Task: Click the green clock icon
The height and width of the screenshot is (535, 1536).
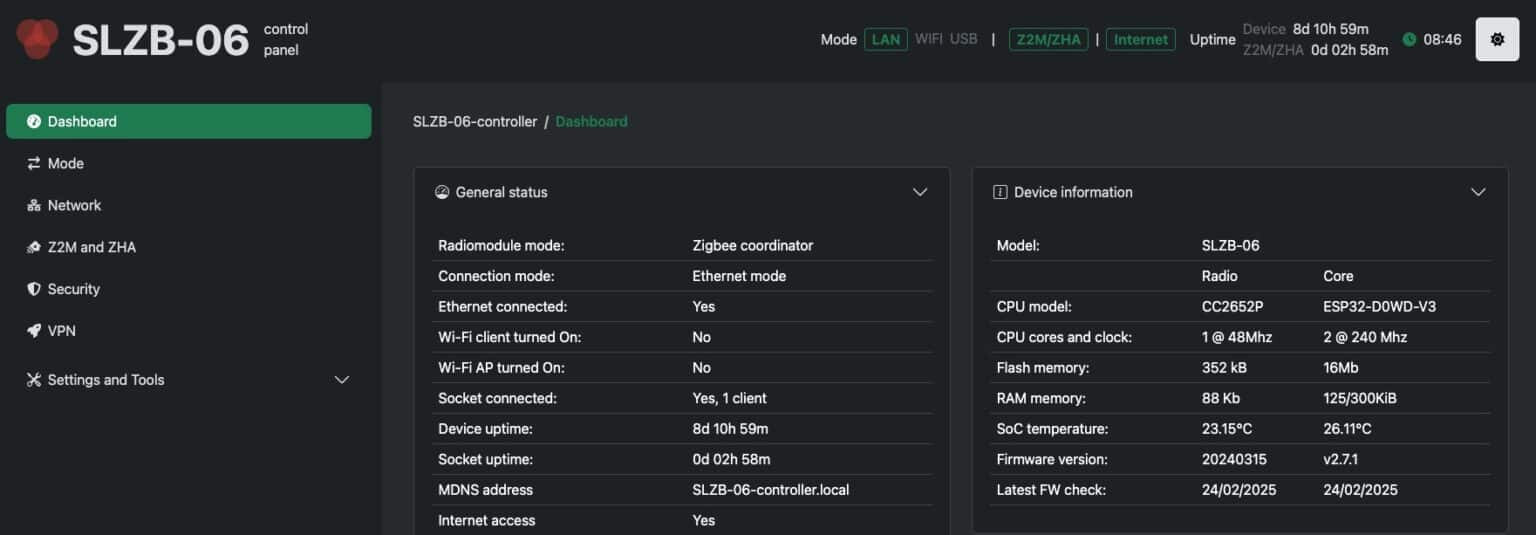Action: click(x=1410, y=40)
